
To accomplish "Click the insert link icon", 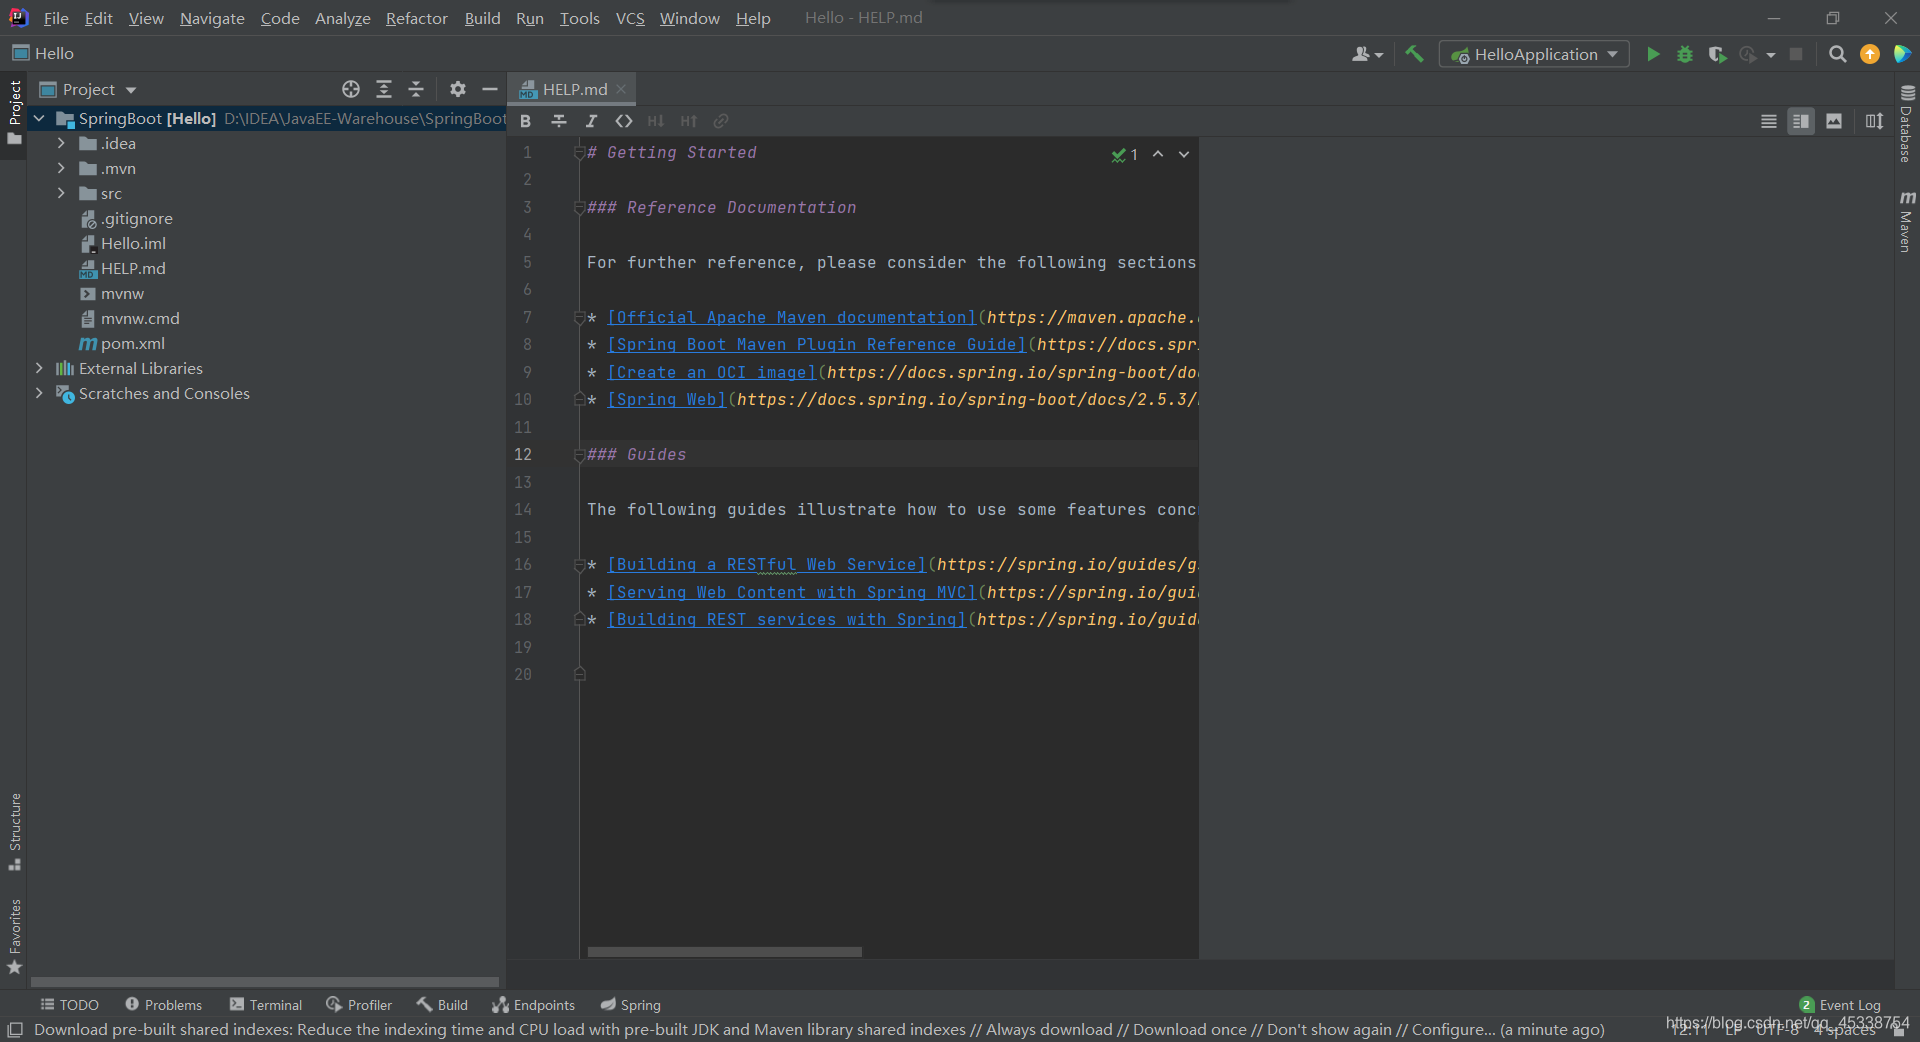I will 721,121.
